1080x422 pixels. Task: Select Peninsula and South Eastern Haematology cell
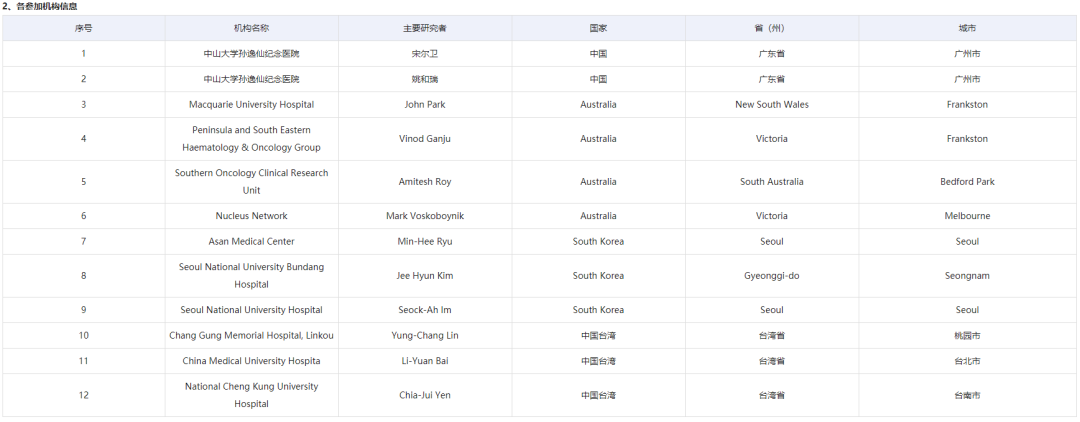(x=251, y=138)
